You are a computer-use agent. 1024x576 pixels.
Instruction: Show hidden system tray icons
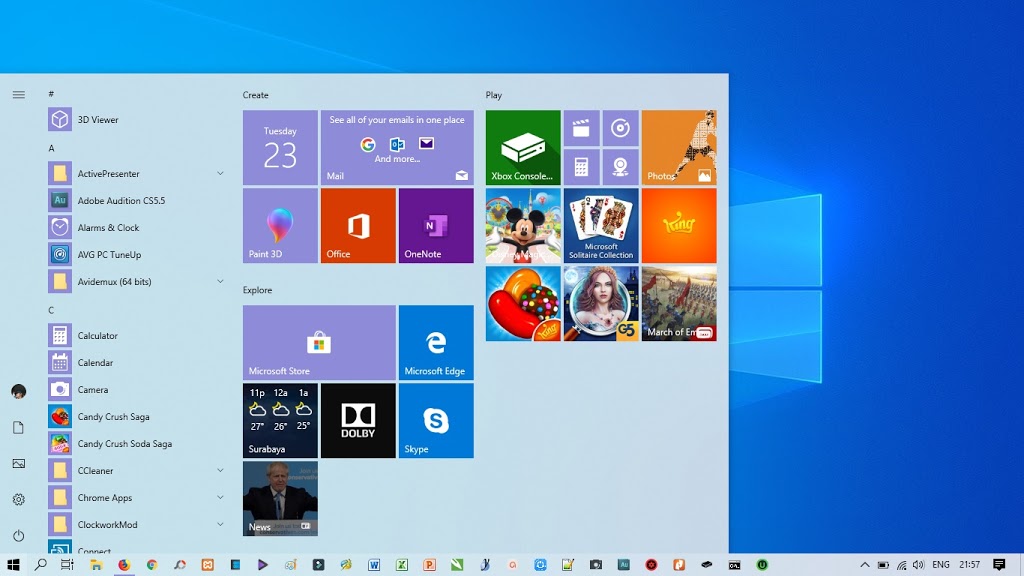865,565
